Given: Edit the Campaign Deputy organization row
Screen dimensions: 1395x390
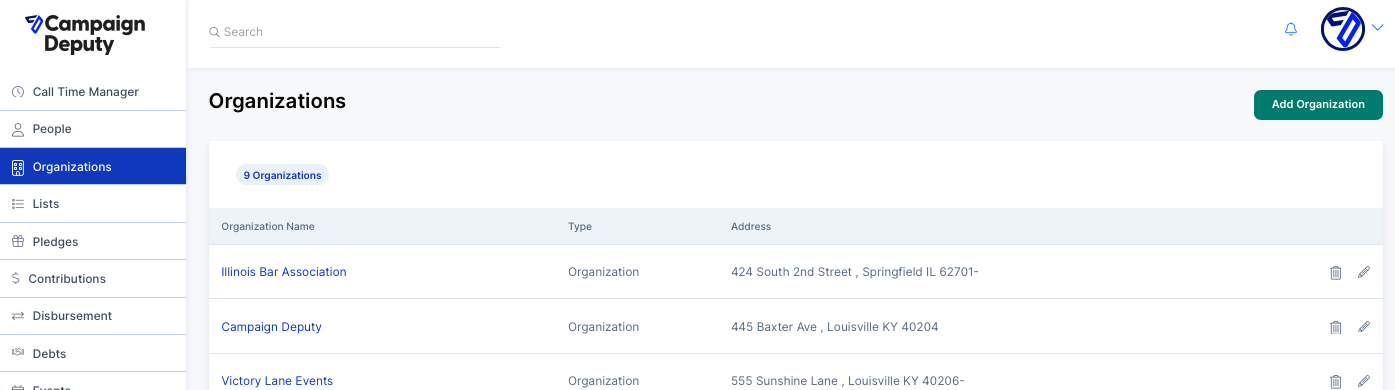Looking at the screenshot, I should click(1364, 327).
